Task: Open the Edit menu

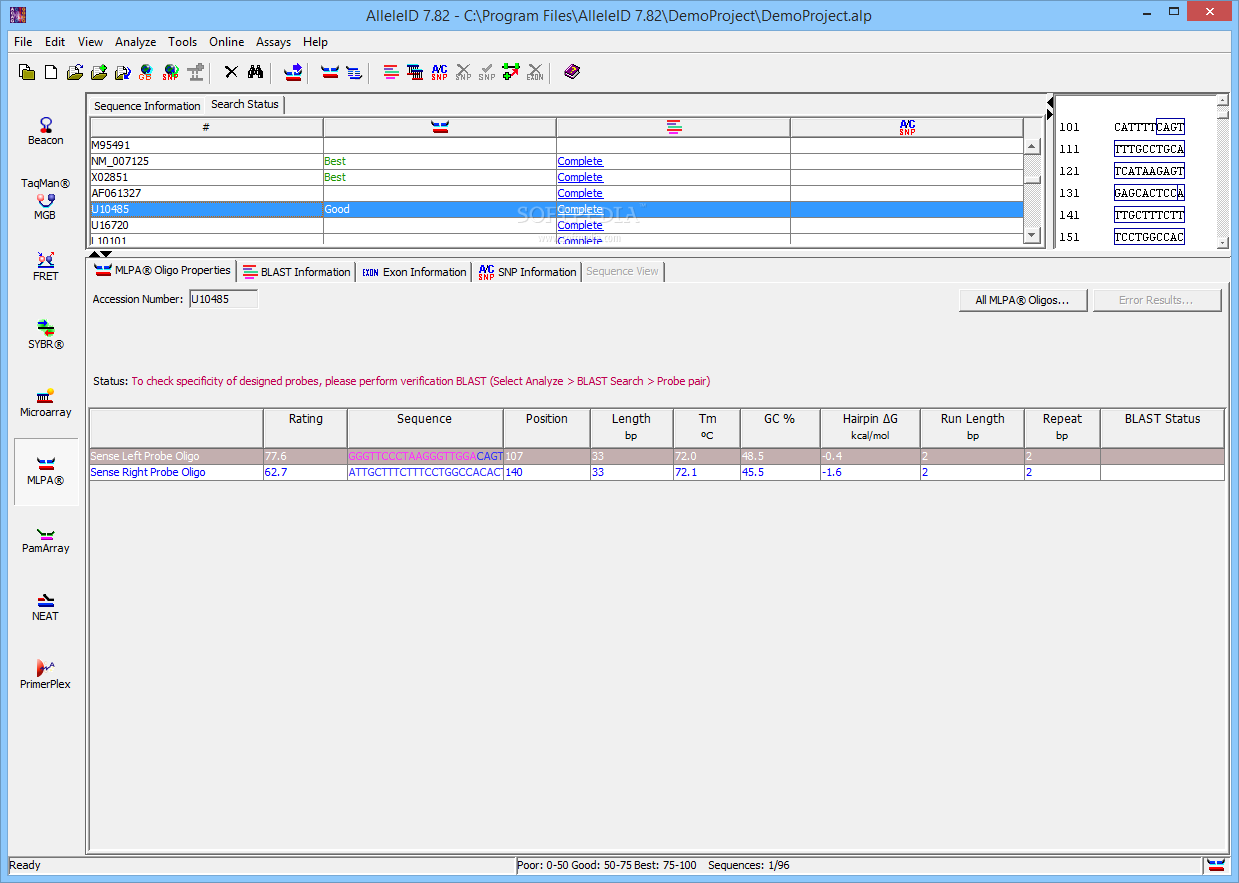Action: (55, 42)
